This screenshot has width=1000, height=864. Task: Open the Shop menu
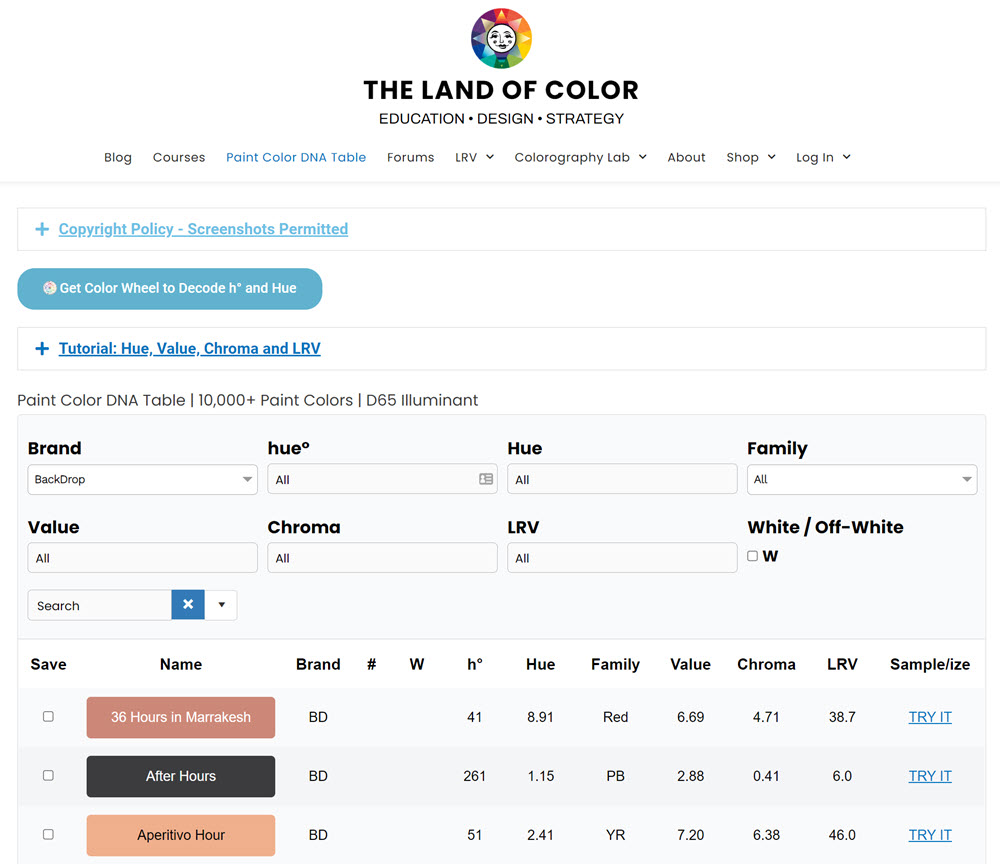click(751, 157)
